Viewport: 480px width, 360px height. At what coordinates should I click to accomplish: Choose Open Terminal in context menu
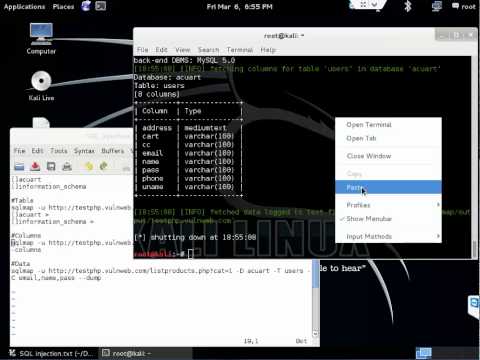pyautogui.click(x=388, y=125)
